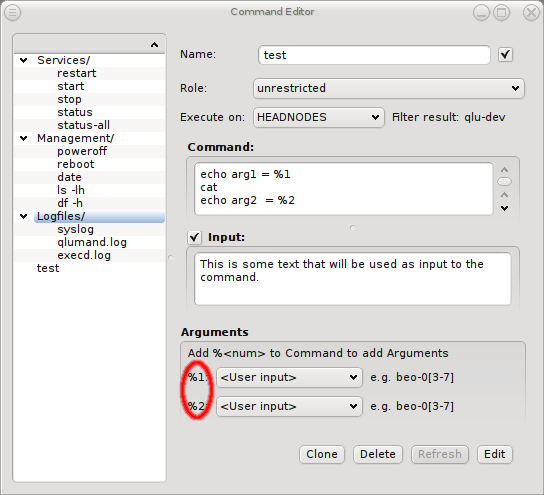This screenshot has height=495, width=544.
Task: Click the down arrow of Command scrollbar
Action: tap(504, 208)
